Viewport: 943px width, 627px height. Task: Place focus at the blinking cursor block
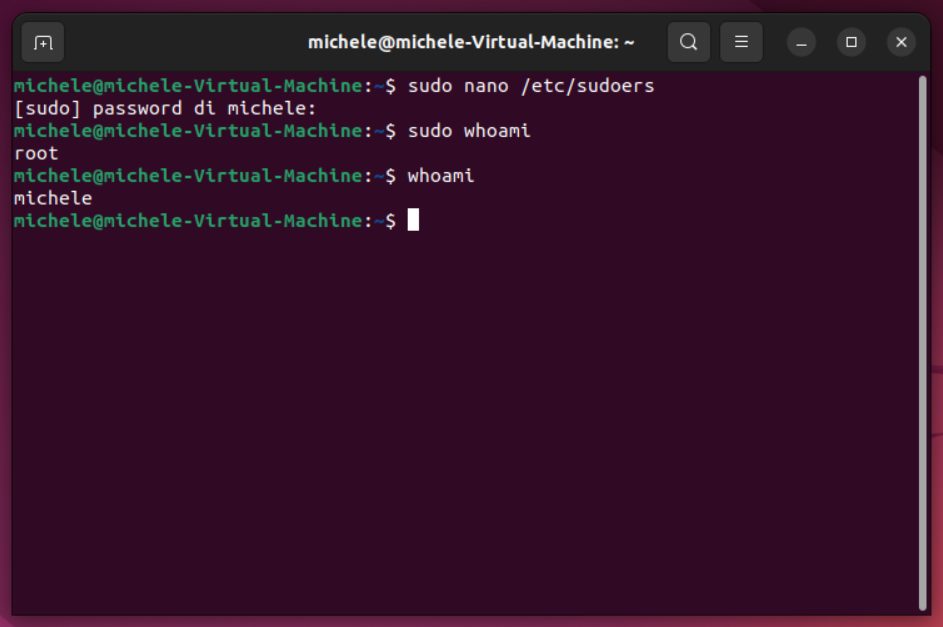click(413, 220)
